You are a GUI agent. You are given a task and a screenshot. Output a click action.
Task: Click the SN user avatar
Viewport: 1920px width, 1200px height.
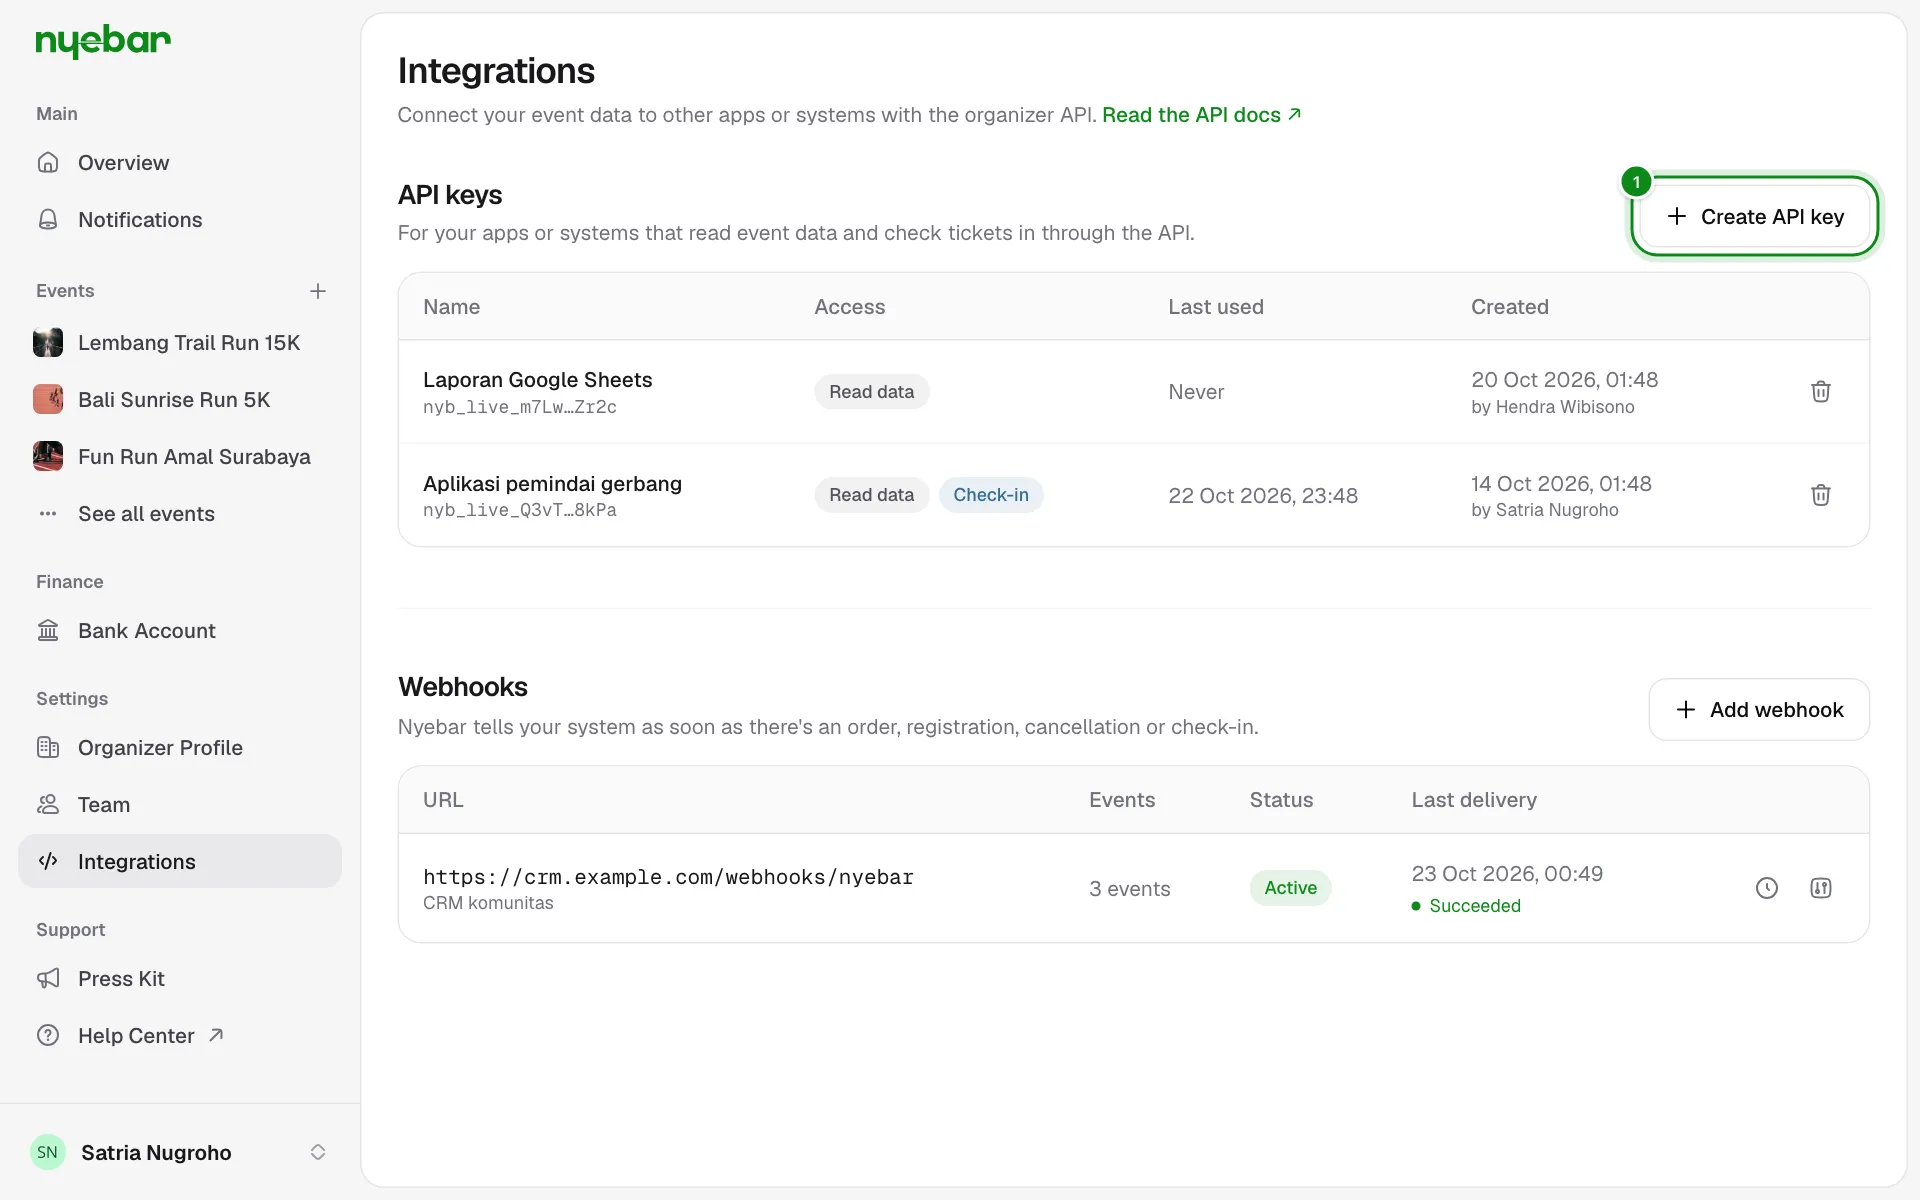pos(48,1152)
